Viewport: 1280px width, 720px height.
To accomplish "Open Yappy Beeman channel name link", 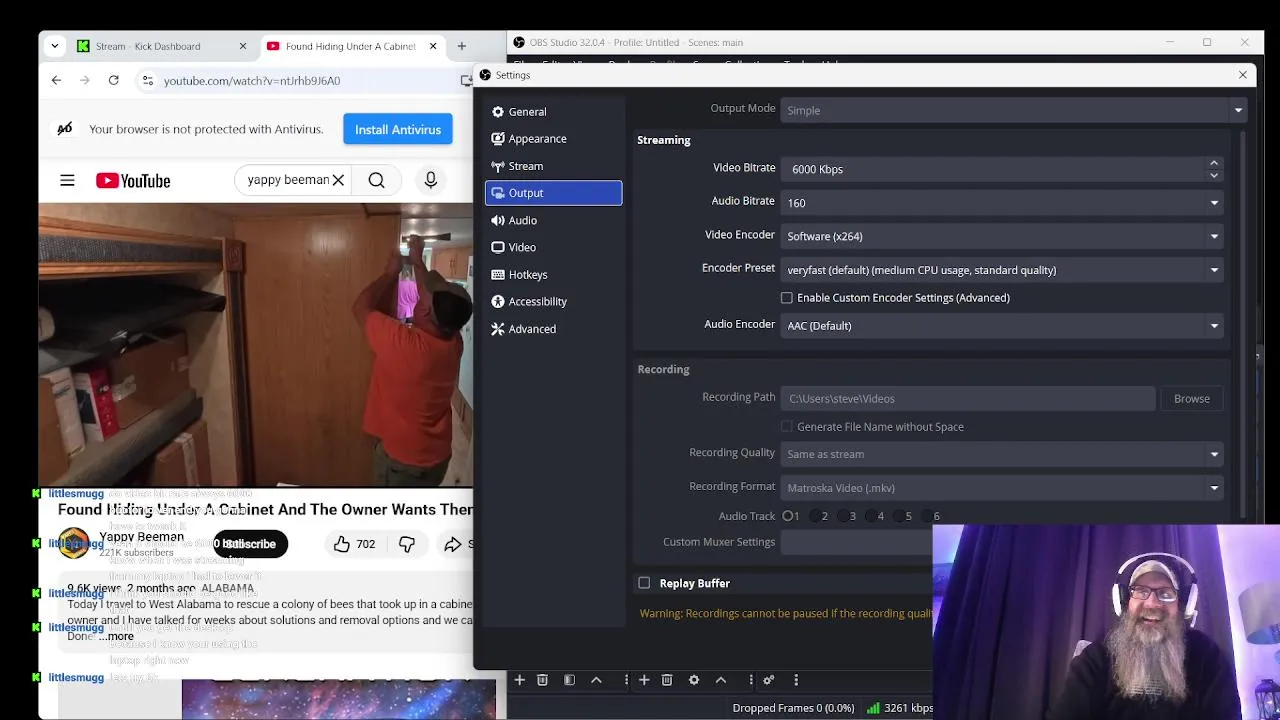I will point(142,537).
